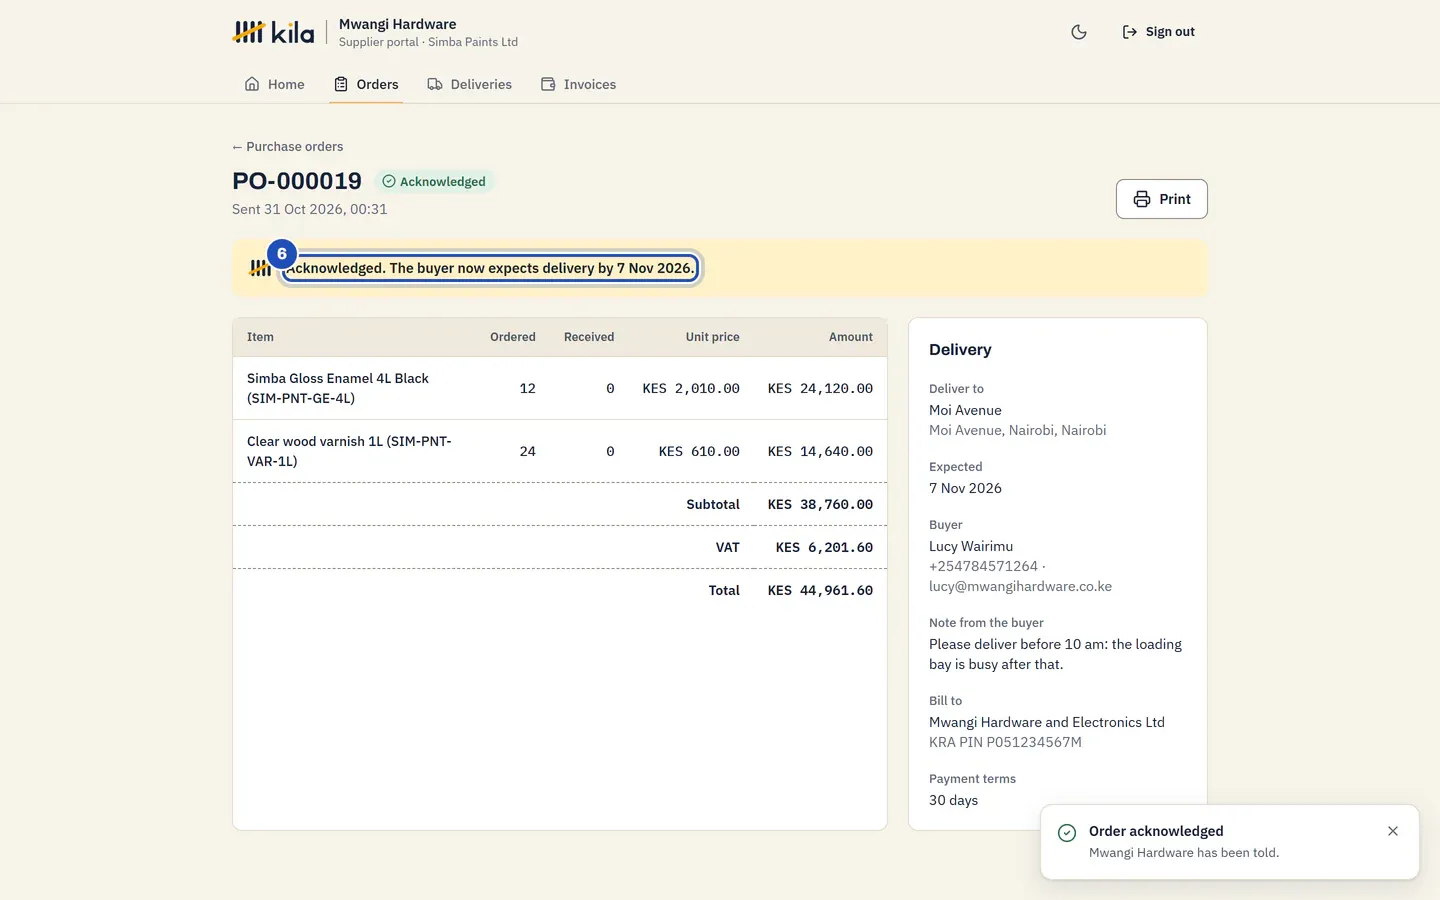1440x900 pixels.
Task: Click the clipboard icon beside Orders
Action: click(x=341, y=84)
